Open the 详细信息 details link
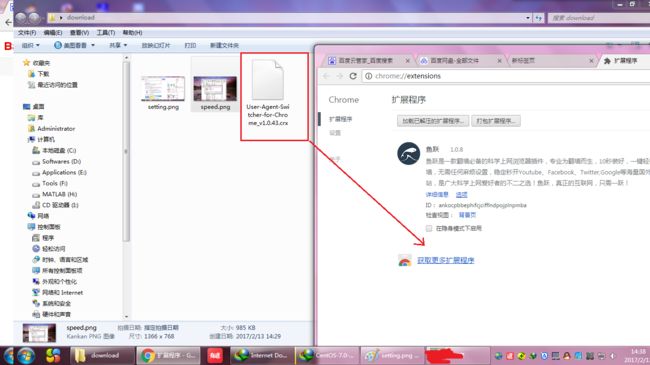 pos(437,194)
